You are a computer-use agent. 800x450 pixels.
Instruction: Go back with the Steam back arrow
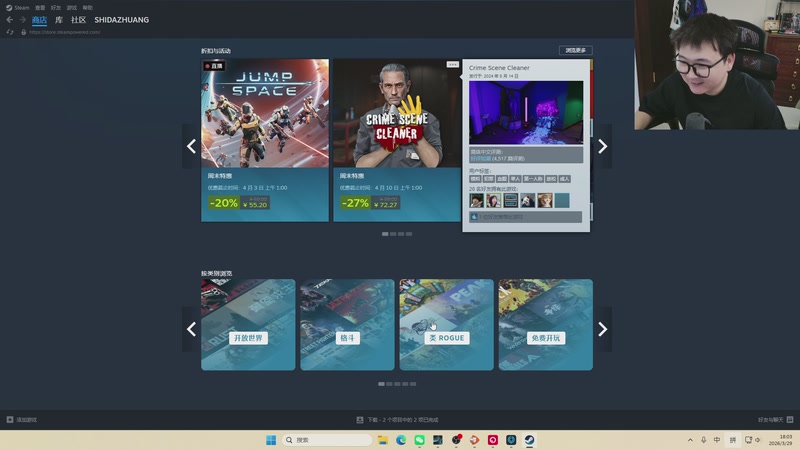pyautogui.click(x=9, y=19)
